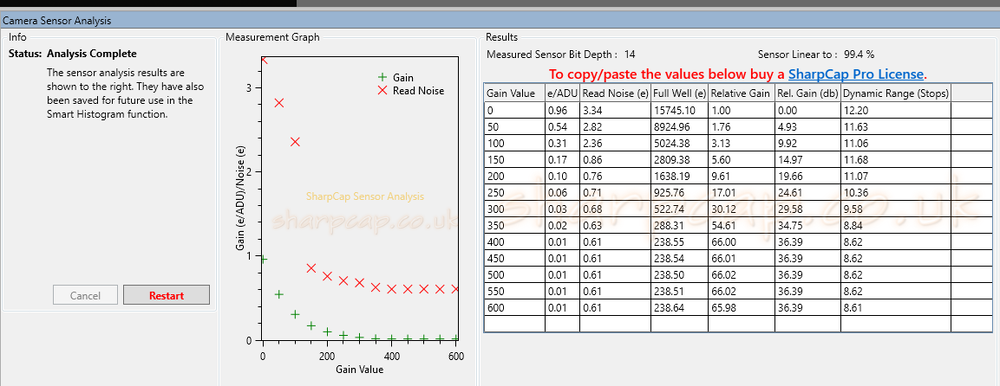Select the Full Well cell 925.76

[x=680, y=193]
